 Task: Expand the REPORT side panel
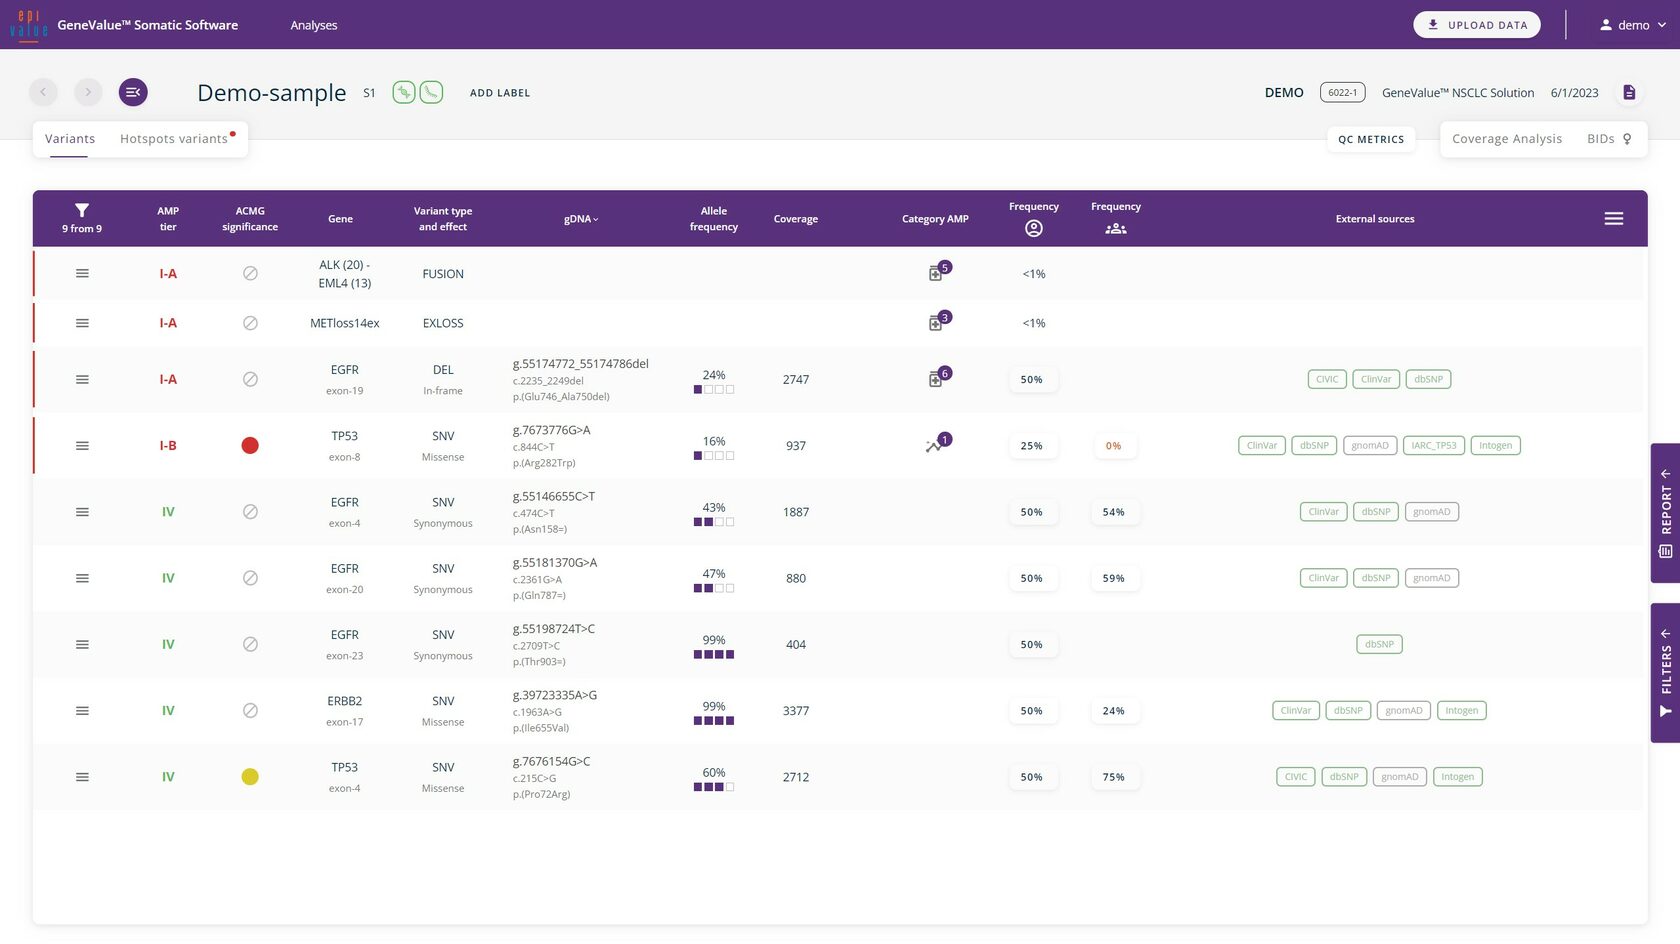pos(1665,512)
